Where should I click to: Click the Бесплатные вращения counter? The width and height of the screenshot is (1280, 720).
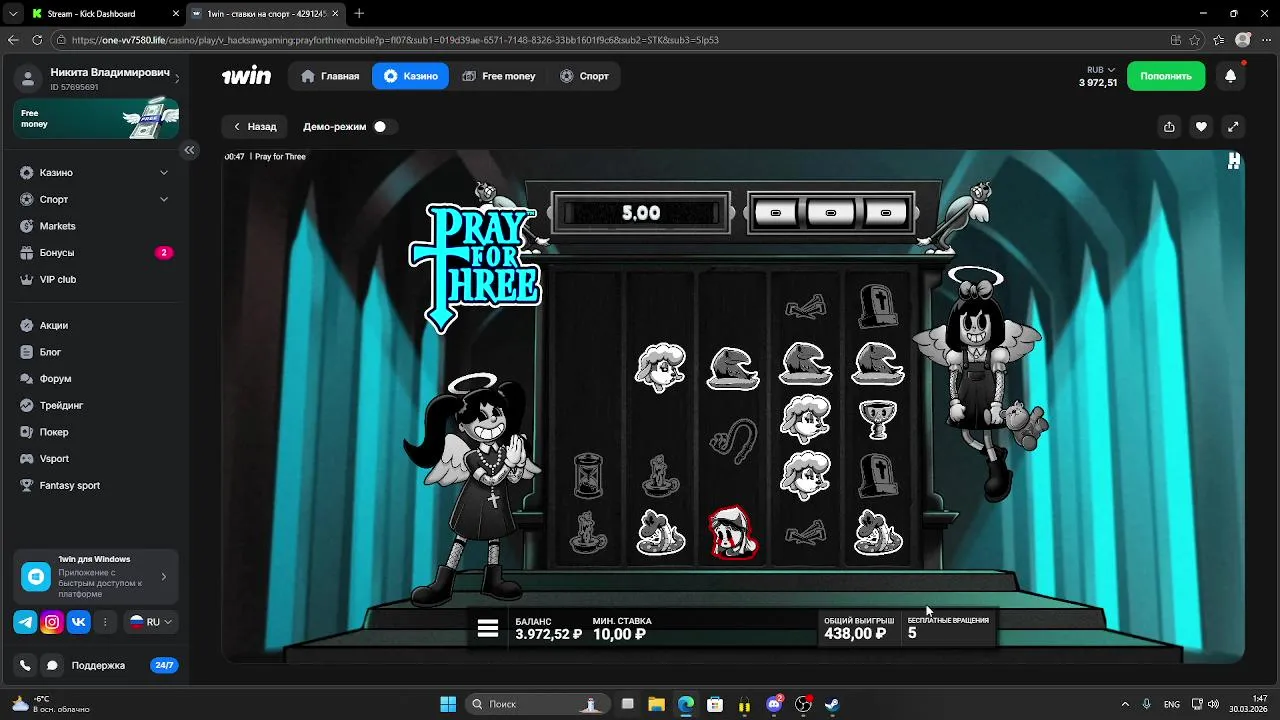pos(948,627)
